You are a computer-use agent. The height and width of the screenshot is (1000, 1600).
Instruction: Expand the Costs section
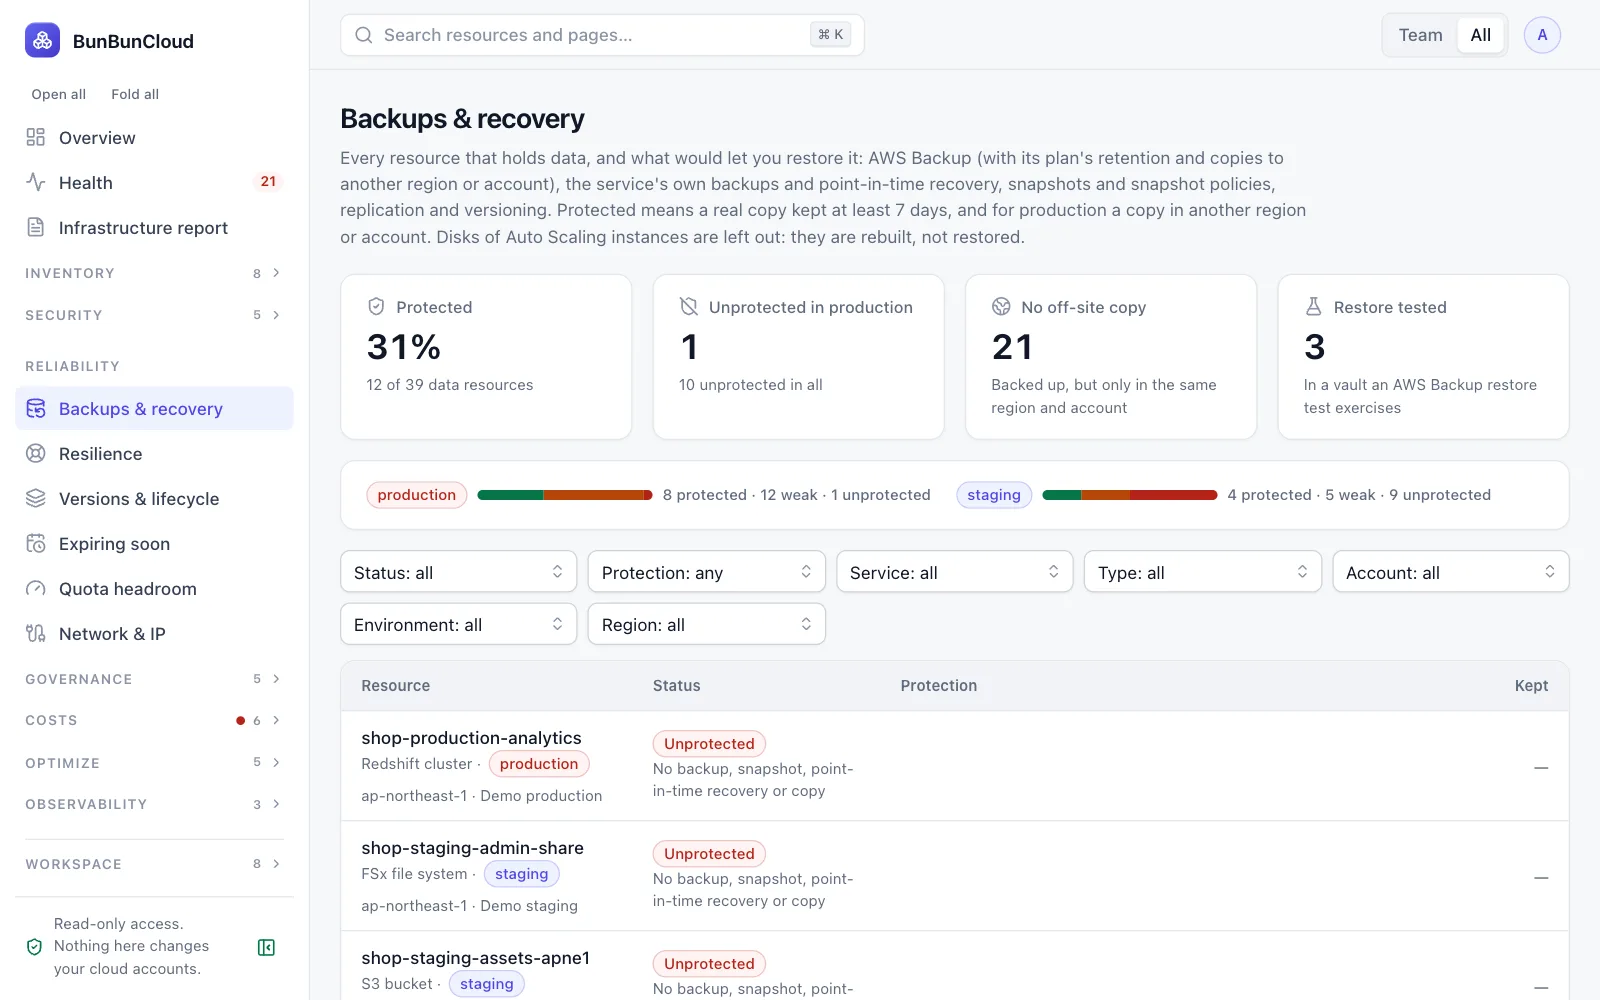click(x=154, y=720)
